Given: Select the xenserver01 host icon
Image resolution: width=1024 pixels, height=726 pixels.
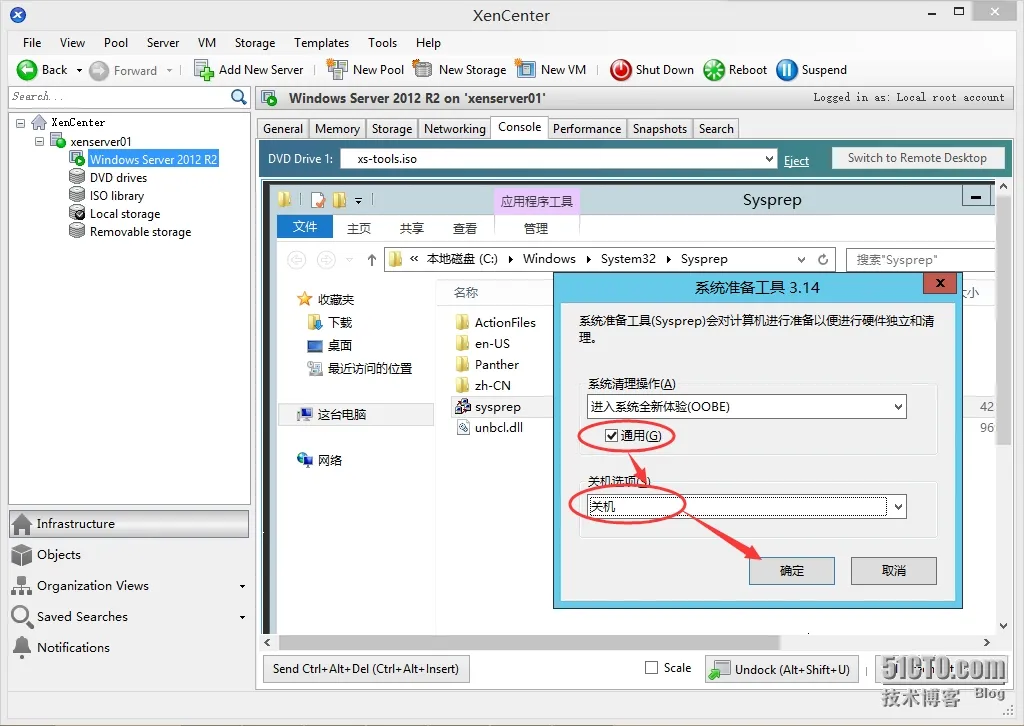Looking at the screenshot, I should click(58, 140).
